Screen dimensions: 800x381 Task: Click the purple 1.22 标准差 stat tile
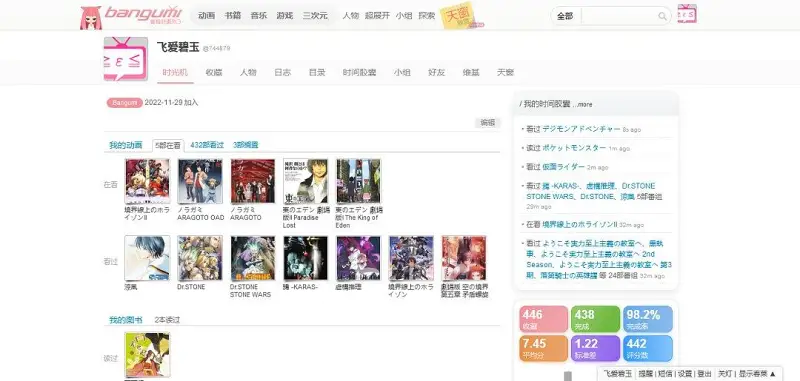pos(595,348)
